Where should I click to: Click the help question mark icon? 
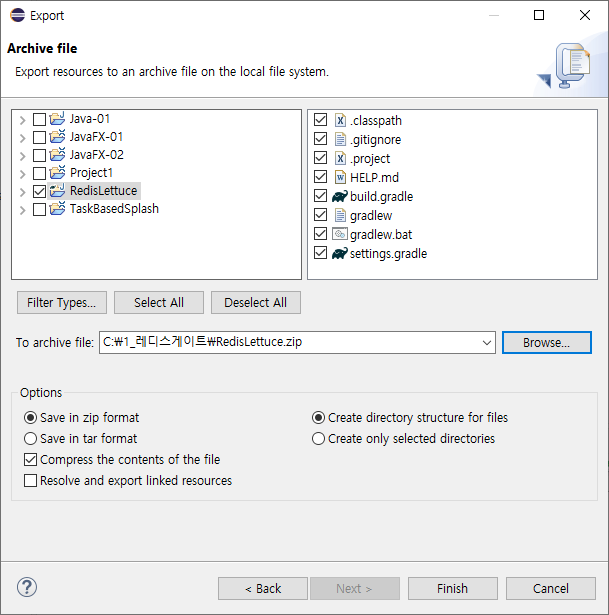click(x=28, y=588)
